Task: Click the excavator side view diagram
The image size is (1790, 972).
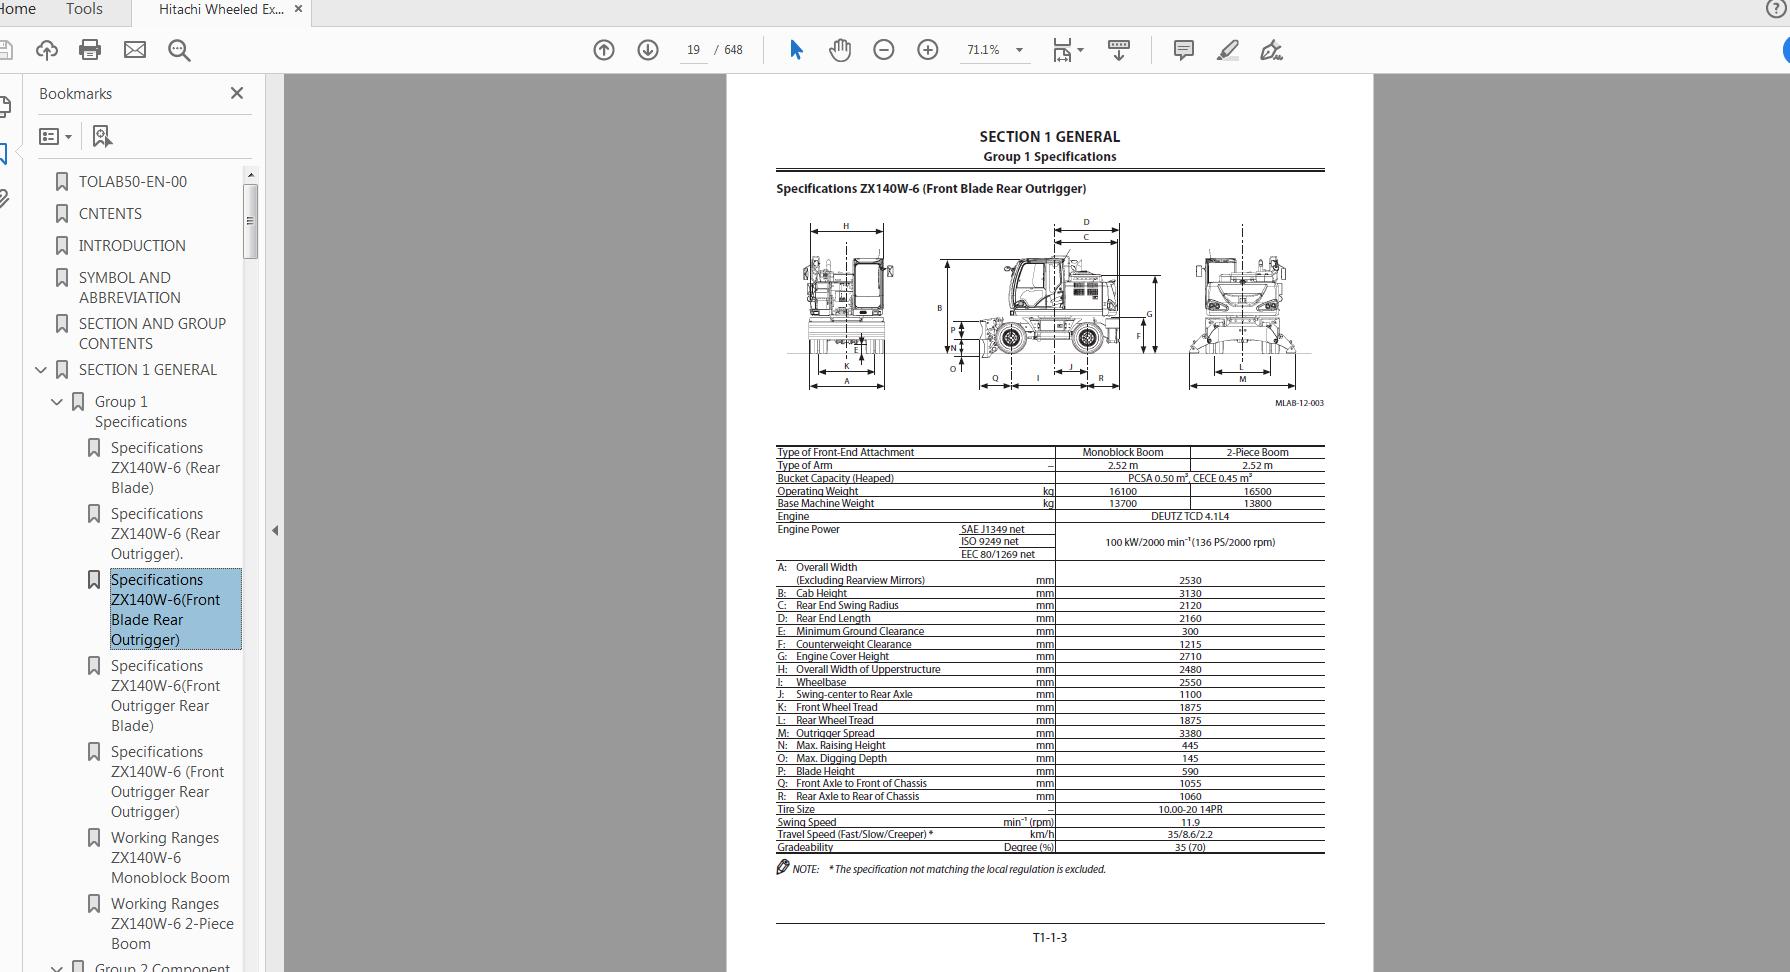Action: (1050, 305)
